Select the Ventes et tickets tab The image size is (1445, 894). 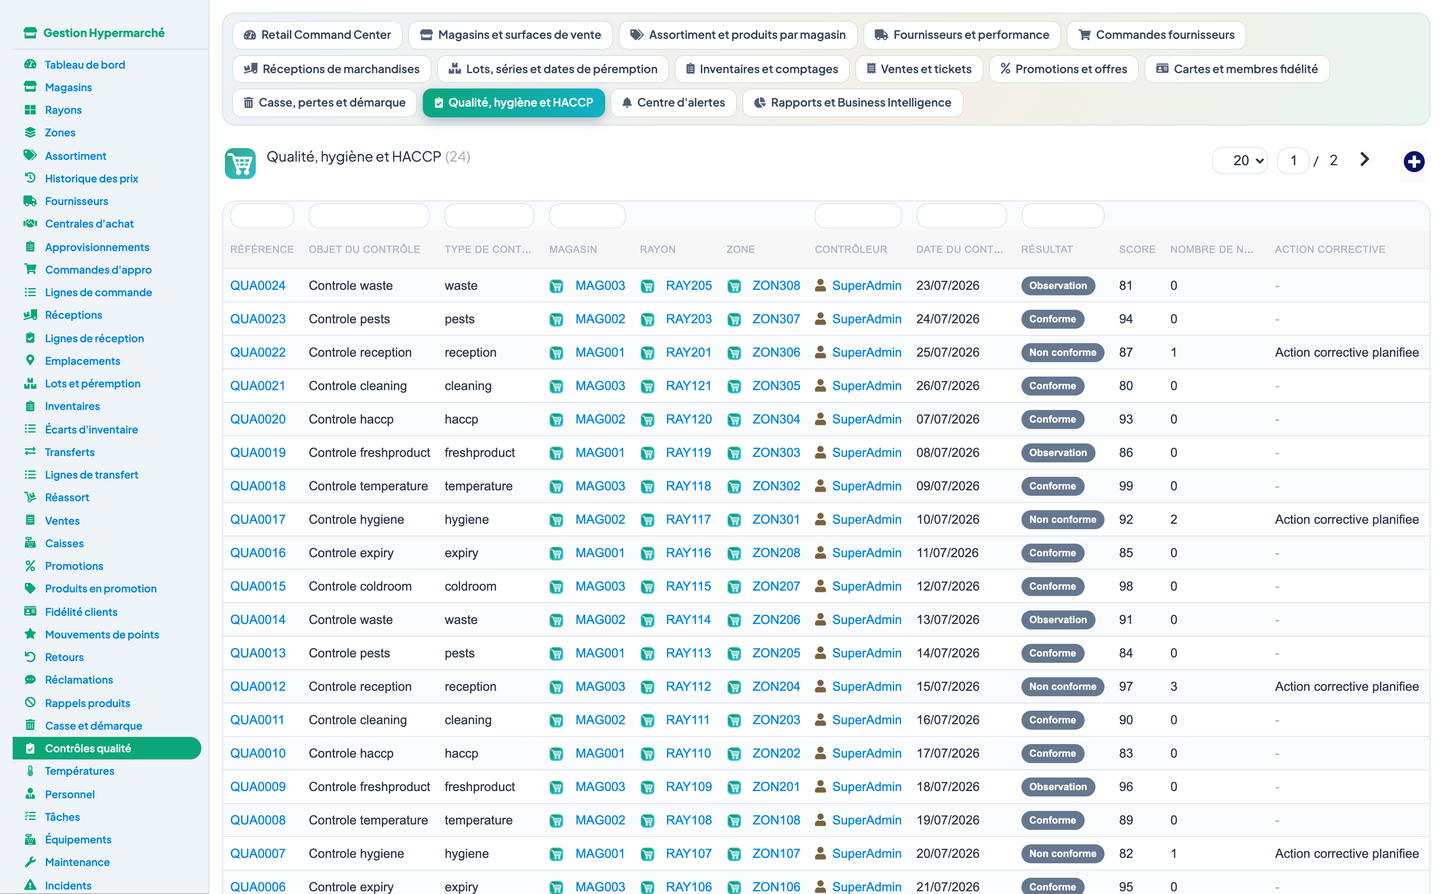click(919, 69)
